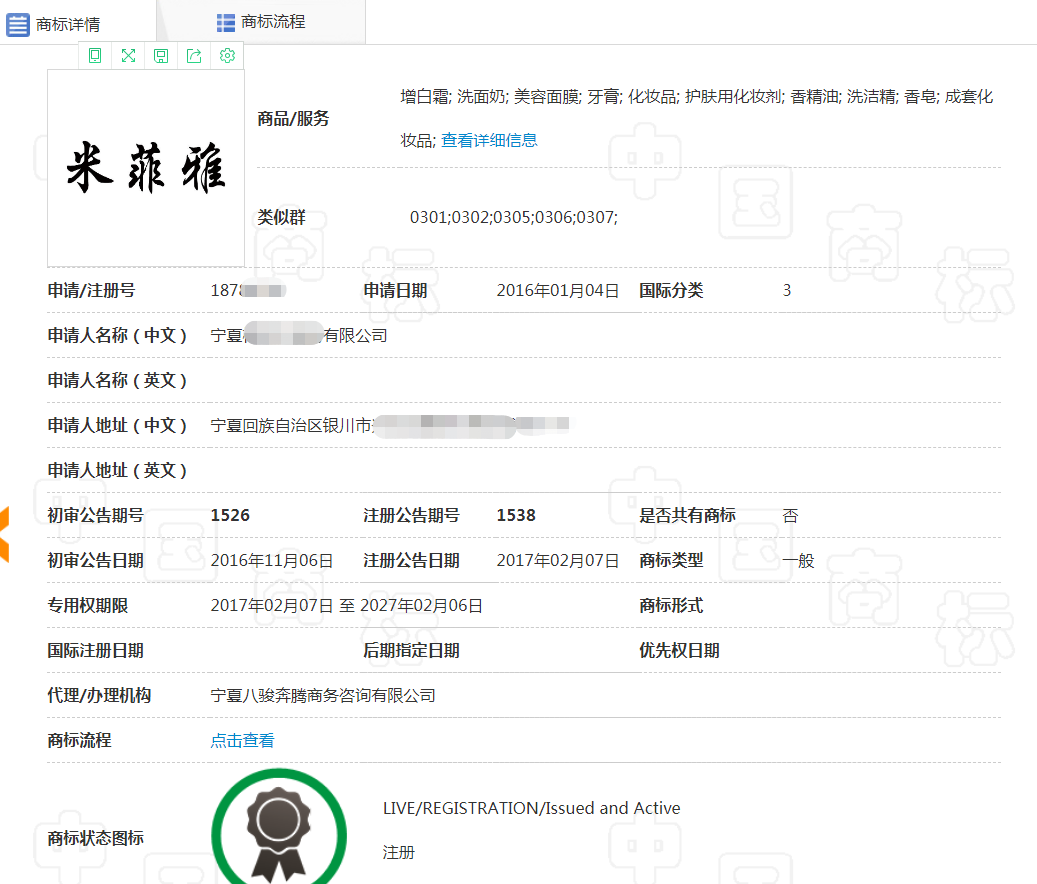This screenshot has width=1037, height=884.
Task: Click the LIVE/REGISTRATION status text
Action: point(531,809)
